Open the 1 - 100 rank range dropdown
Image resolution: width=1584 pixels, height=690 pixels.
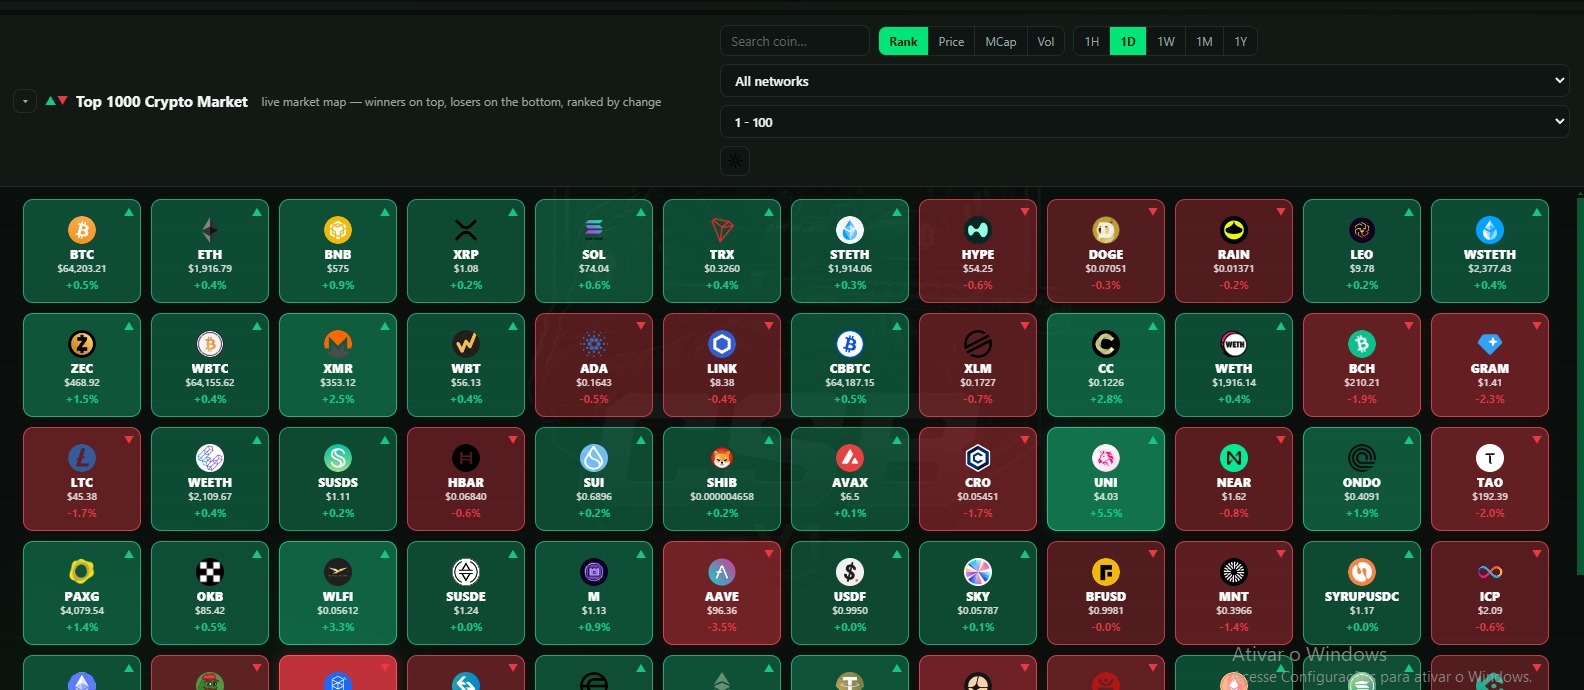pos(1145,122)
